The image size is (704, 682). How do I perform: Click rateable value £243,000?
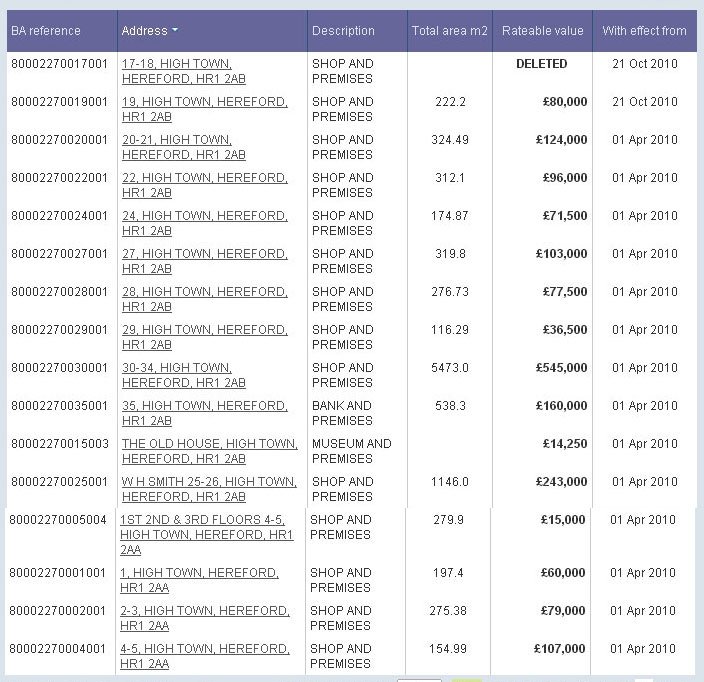562,482
